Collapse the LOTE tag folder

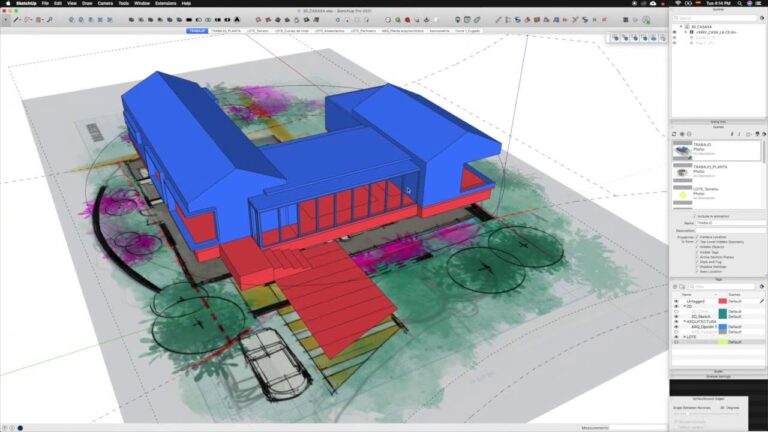pos(685,337)
